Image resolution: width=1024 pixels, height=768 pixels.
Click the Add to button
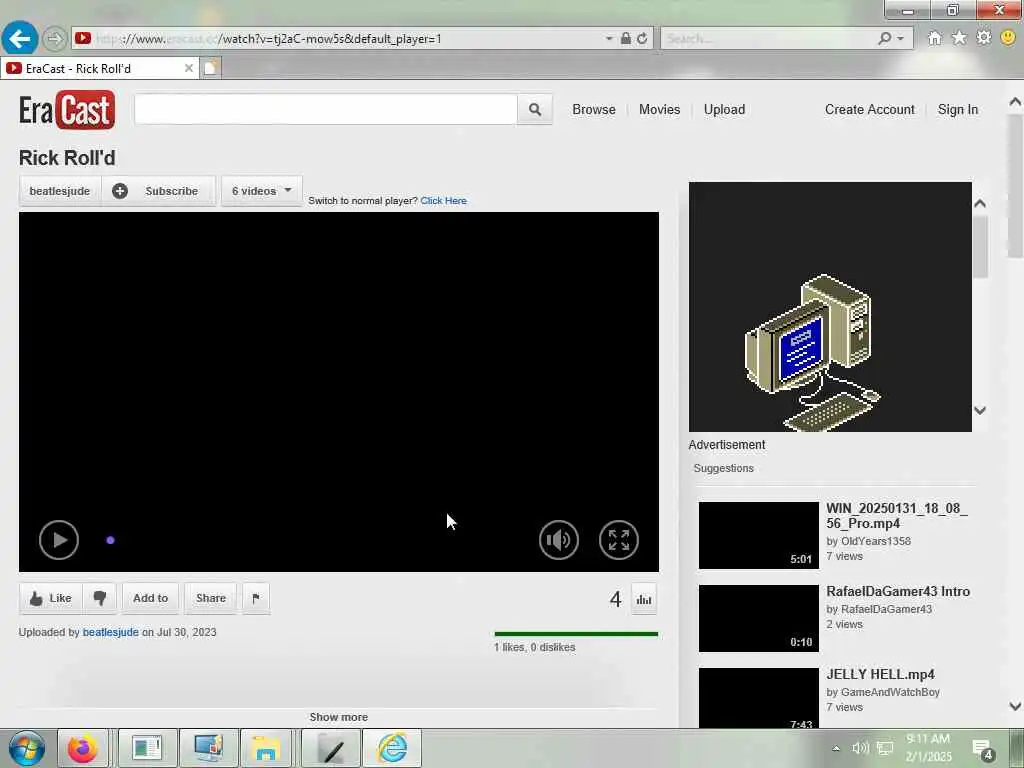150,598
